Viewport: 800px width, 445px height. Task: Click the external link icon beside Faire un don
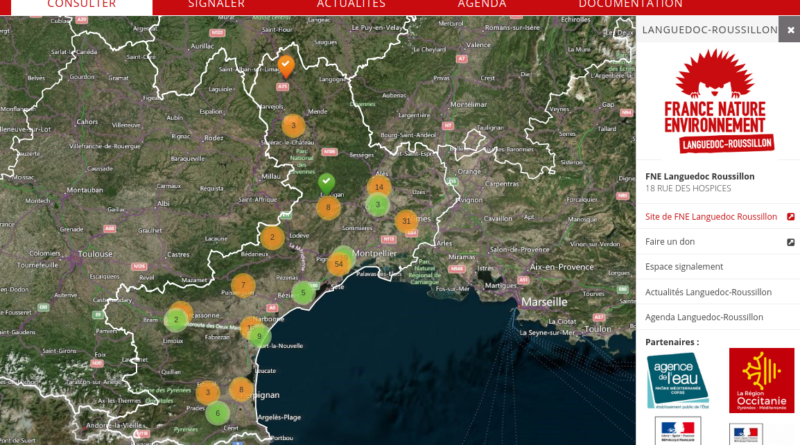790,242
